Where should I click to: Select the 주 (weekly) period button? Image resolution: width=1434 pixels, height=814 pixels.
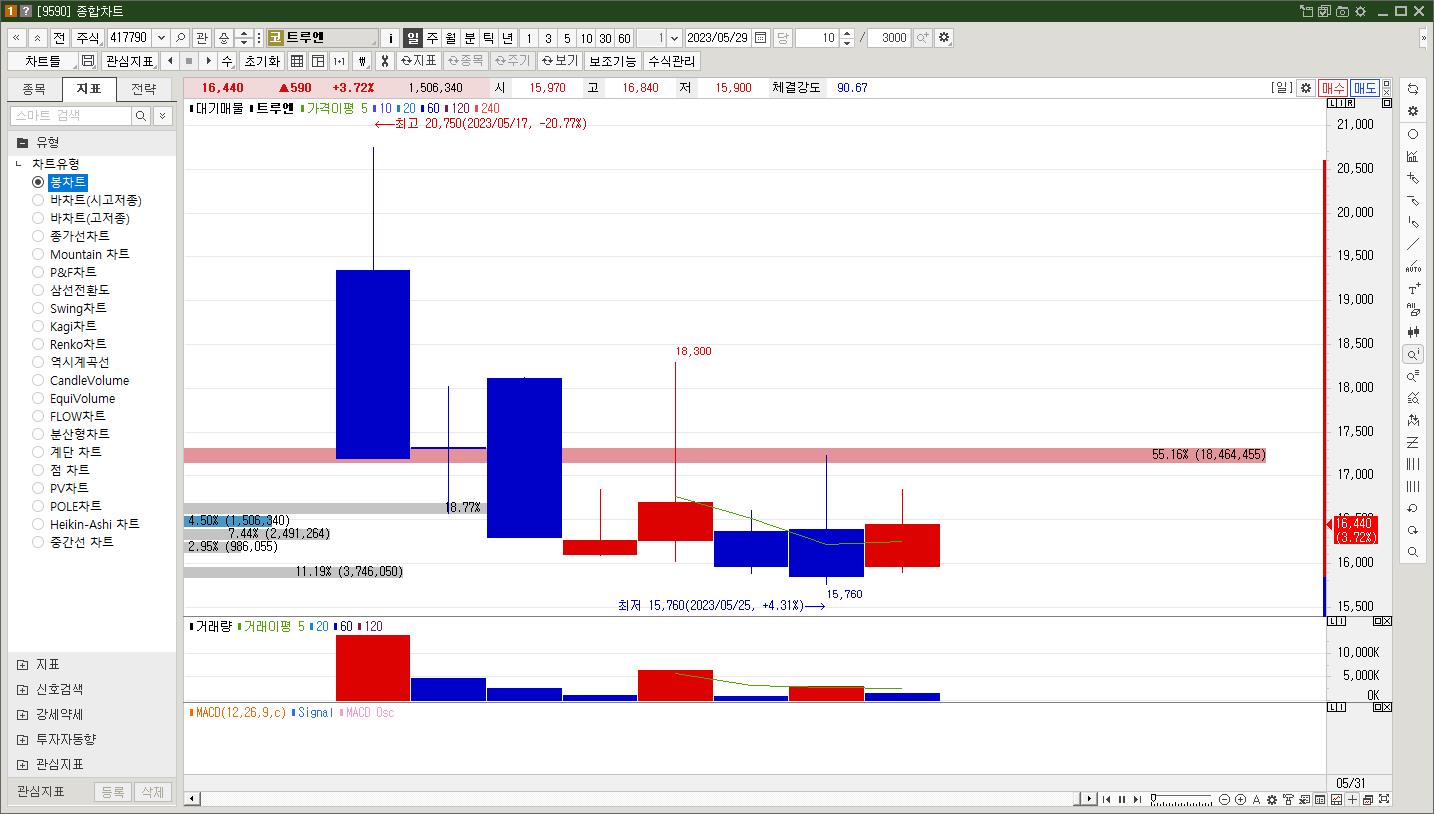tap(432, 38)
